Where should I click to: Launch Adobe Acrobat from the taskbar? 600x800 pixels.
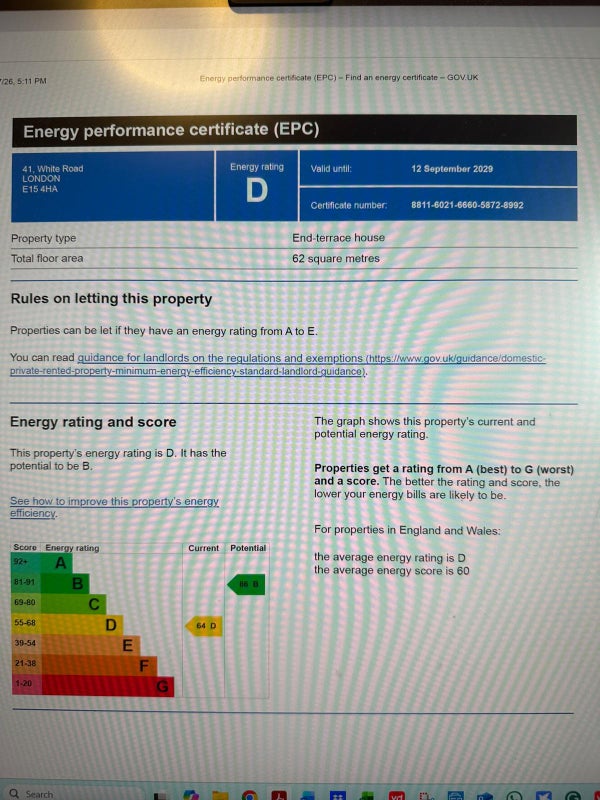point(280,796)
